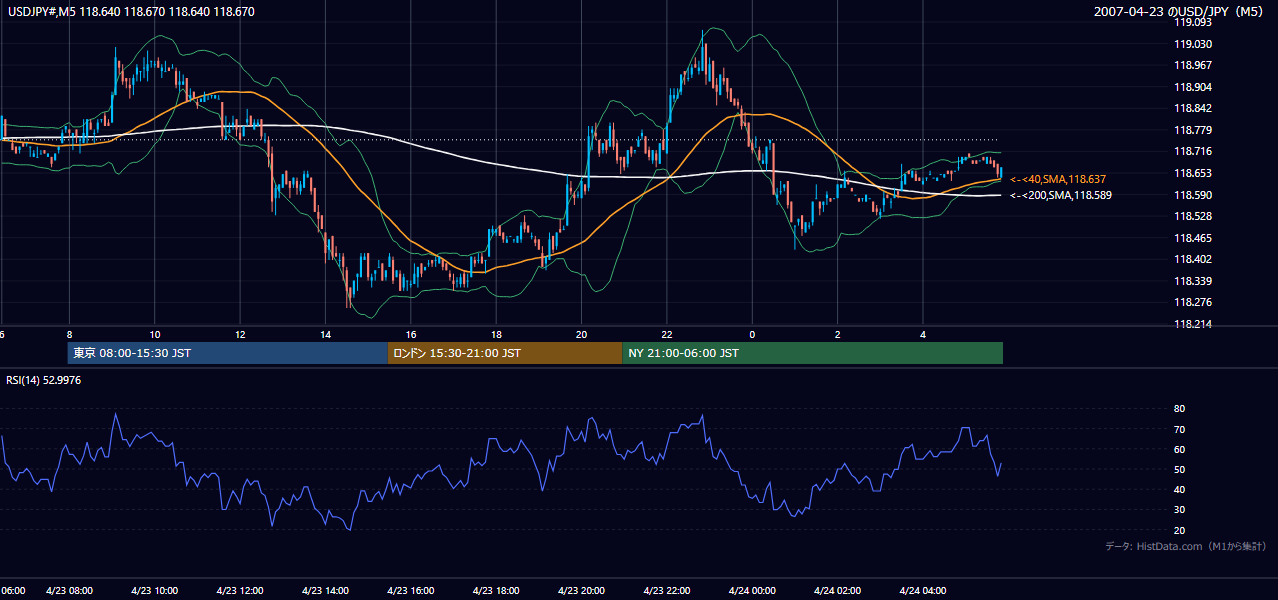1278x600 pixels.
Task: Click the 4/23 18:00 time label
Action: click(496, 591)
